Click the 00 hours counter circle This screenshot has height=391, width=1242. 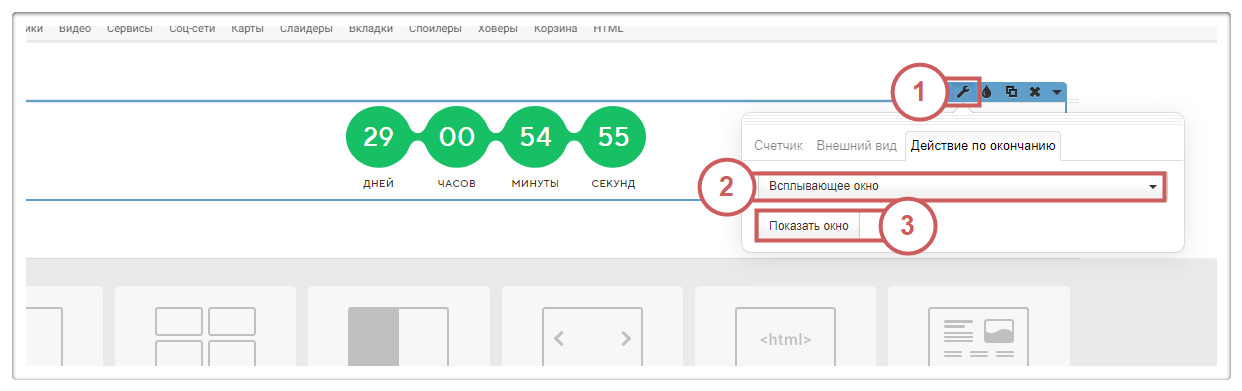click(x=457, y=137)
